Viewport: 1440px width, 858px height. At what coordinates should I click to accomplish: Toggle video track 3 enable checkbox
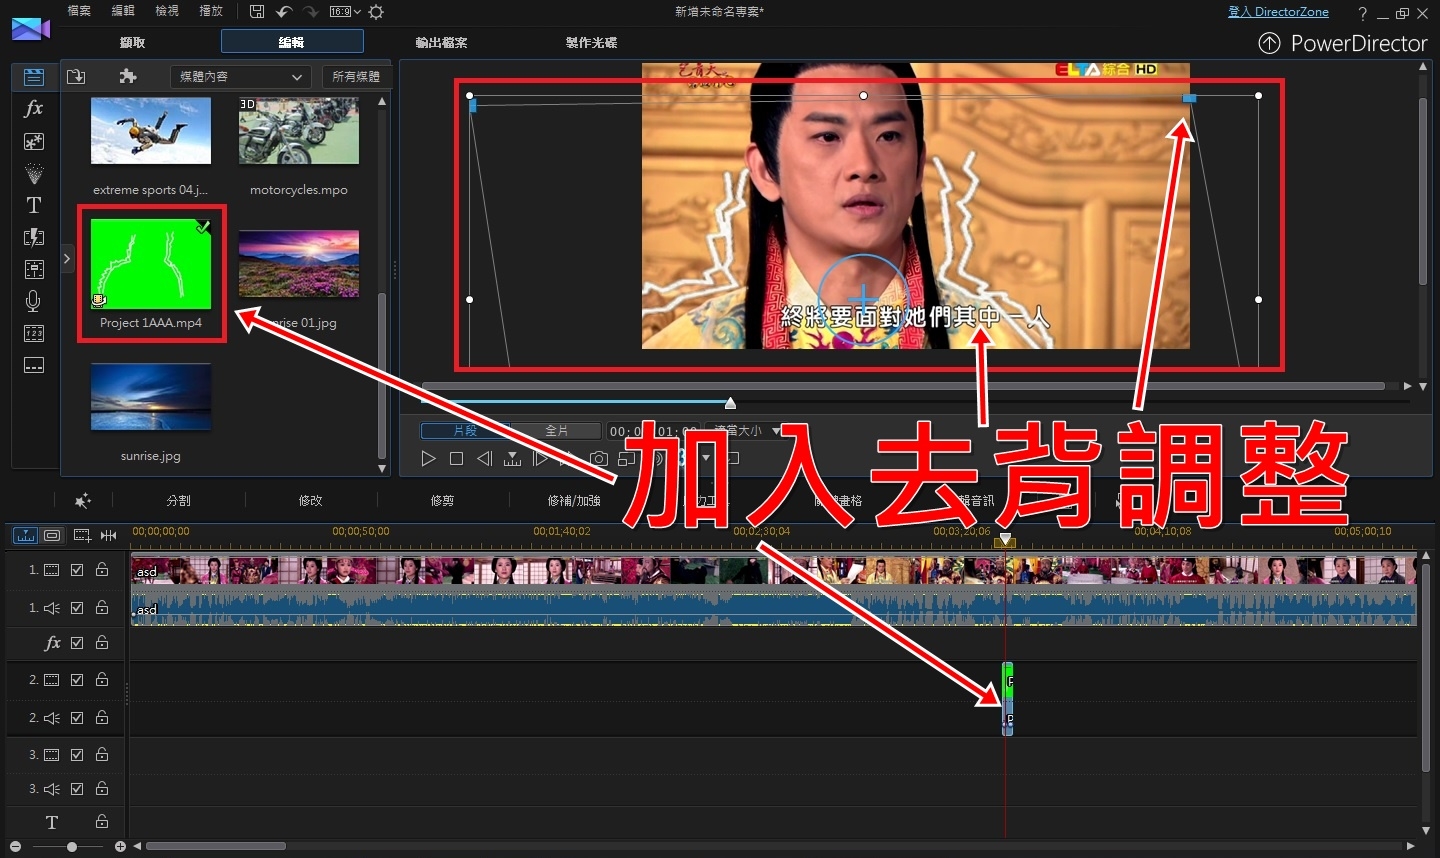pos(77,755)
